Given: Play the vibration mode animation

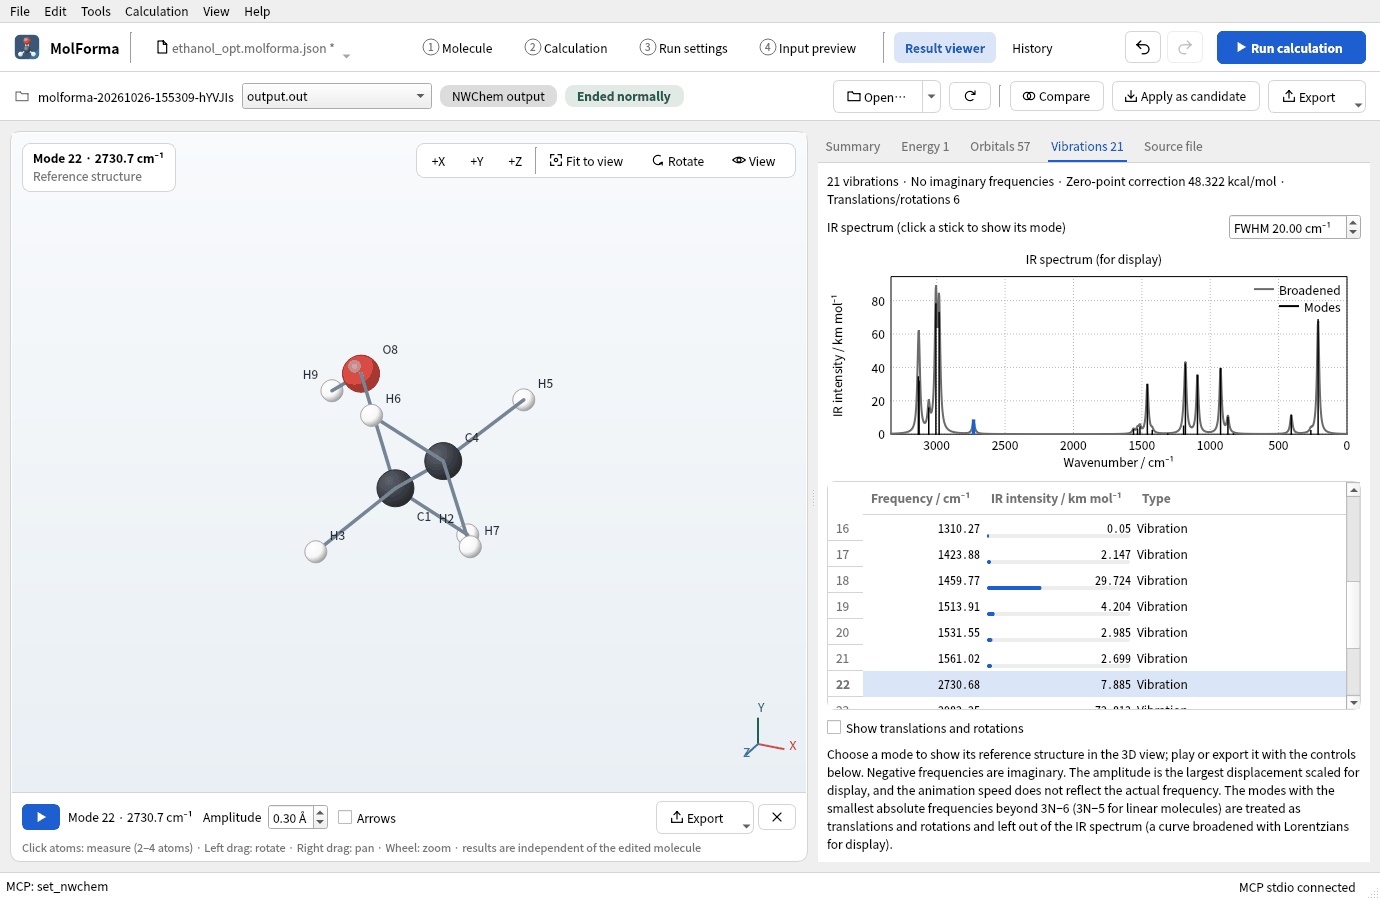Looking at the screenshot, I should [x=41, y=817].
